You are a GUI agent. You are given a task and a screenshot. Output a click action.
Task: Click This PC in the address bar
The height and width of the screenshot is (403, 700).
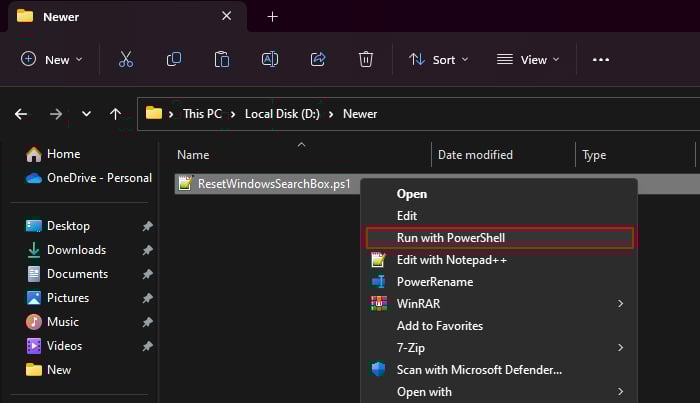(x=202, y=114)
